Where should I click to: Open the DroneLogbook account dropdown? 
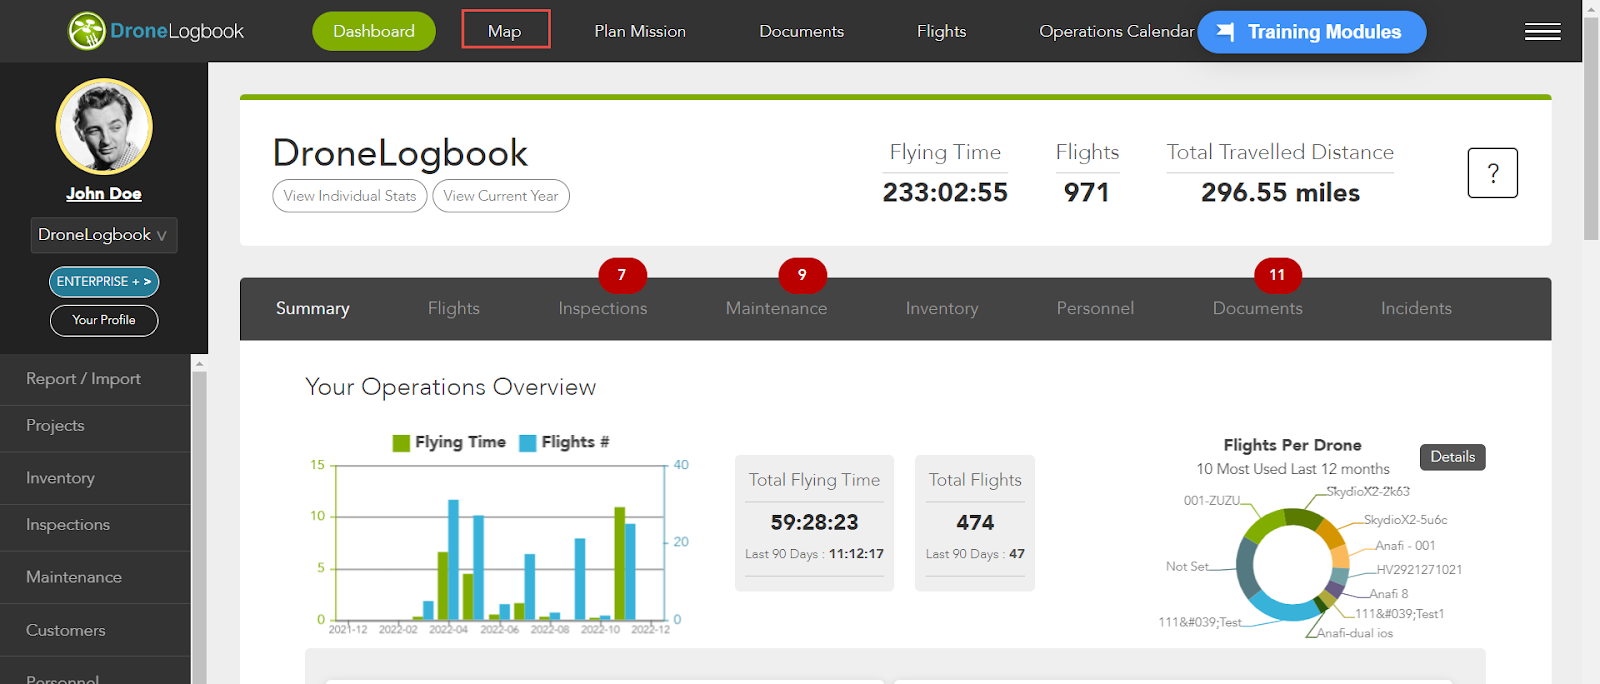point(104,235)
